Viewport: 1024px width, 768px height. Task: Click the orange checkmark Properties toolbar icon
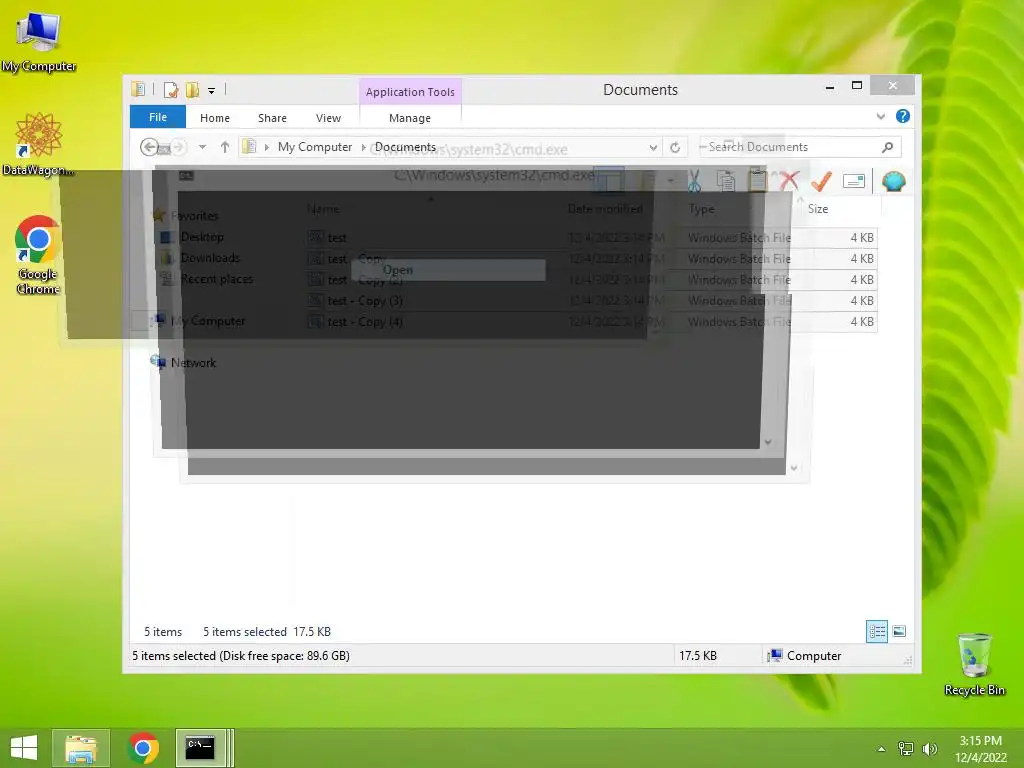point(821,181)
